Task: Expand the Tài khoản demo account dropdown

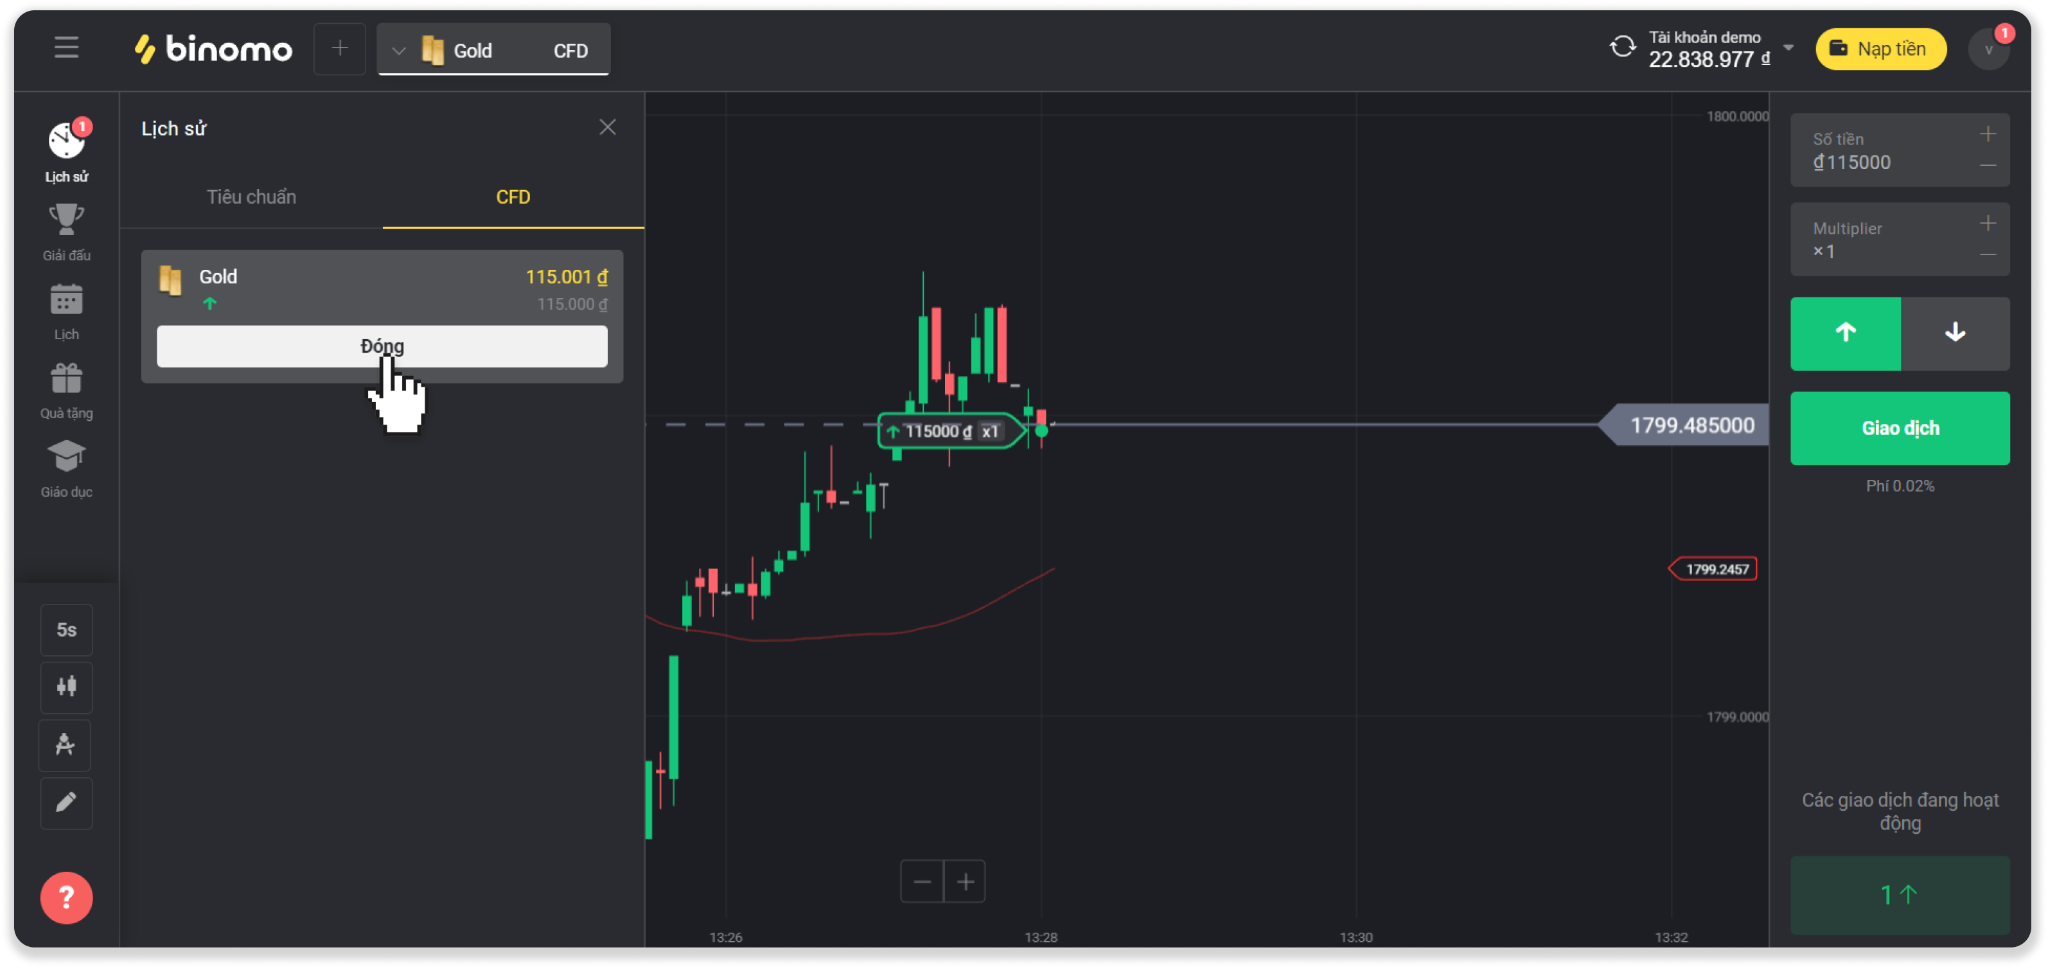Action: click(1788, 48)
